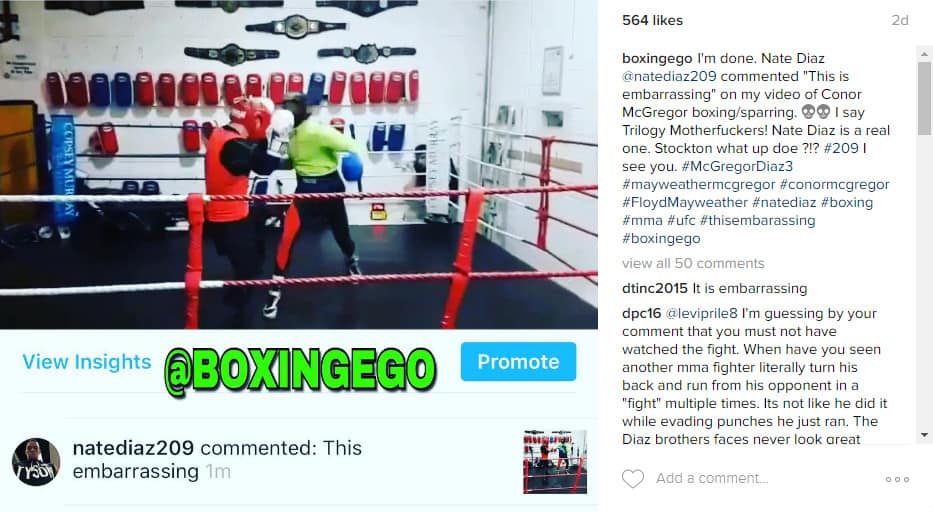Open View Insights link
This screenshot has height=512, width=933.
[x=87, y=362]
